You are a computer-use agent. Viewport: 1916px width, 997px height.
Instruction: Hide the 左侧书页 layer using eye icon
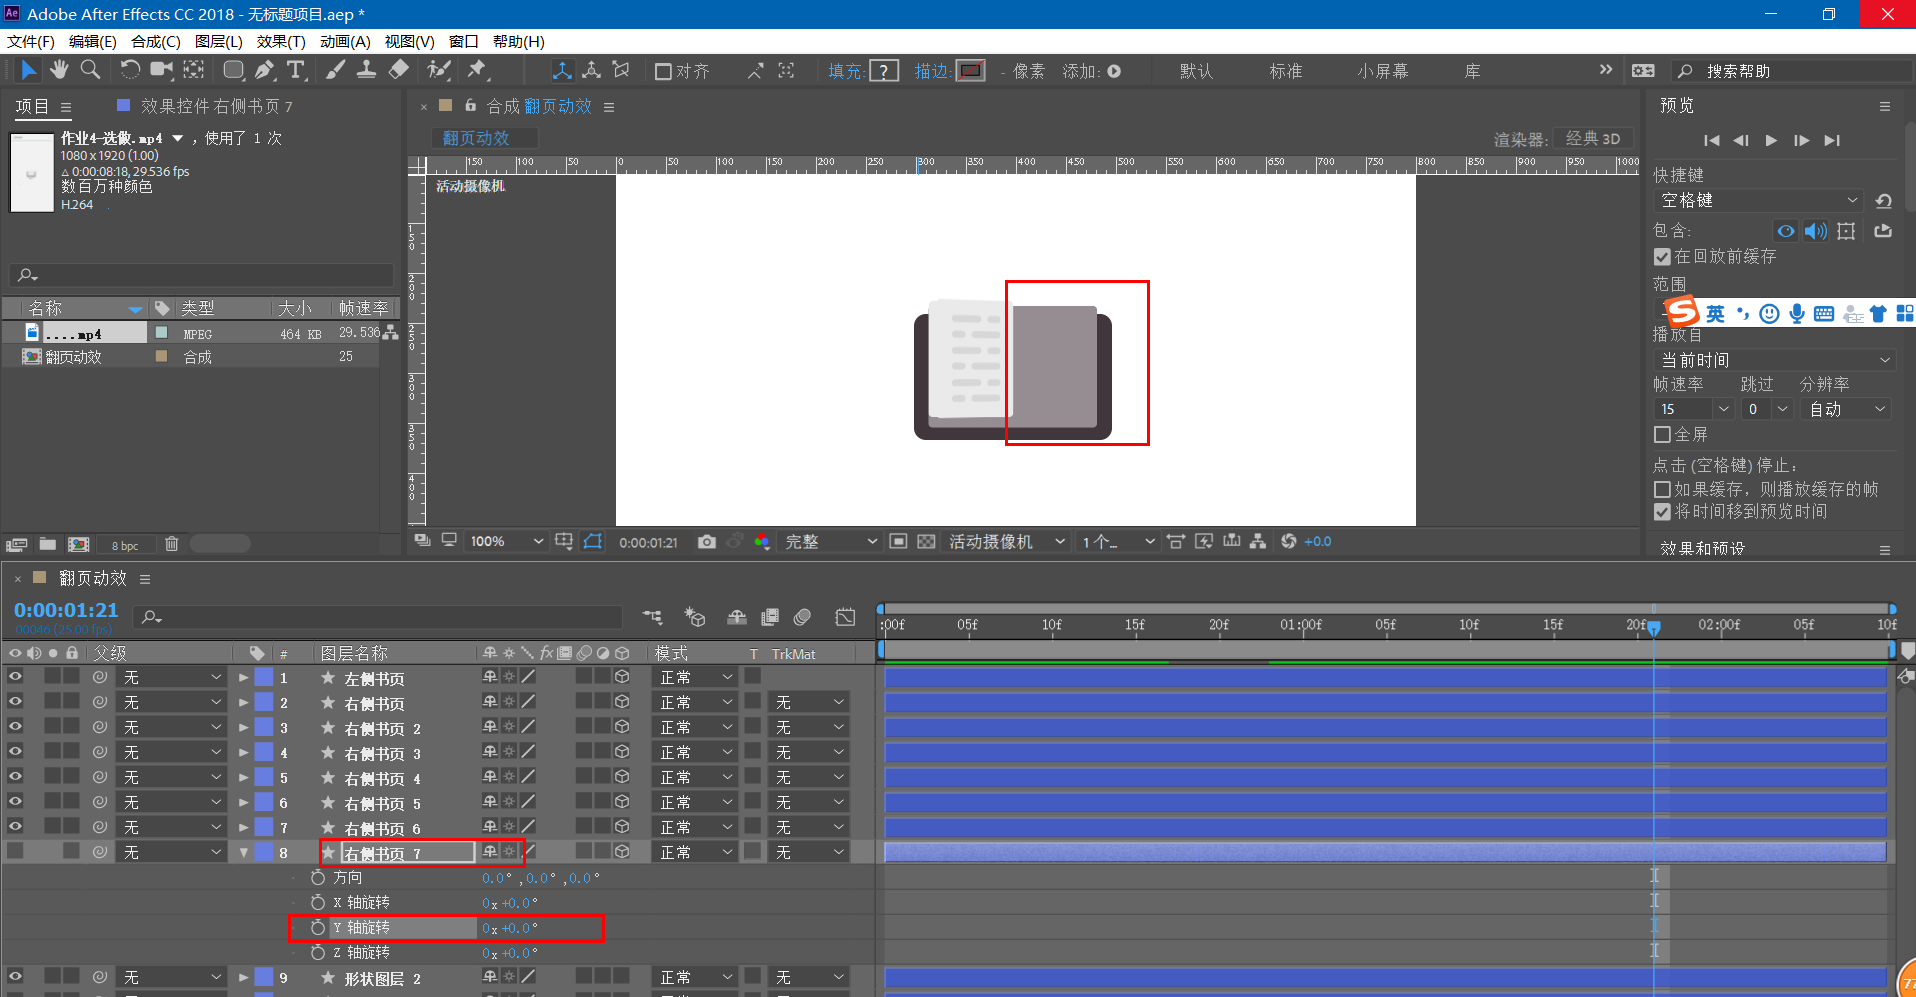tap(15, 677)
